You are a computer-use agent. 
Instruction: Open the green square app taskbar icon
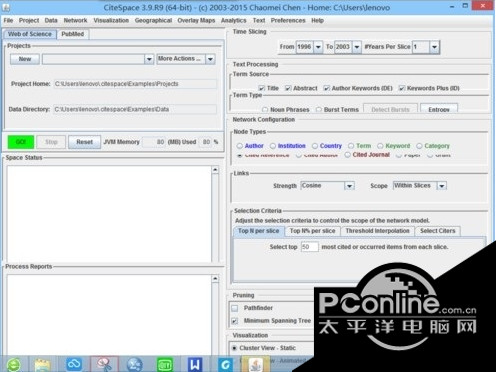tap(165, 365)
